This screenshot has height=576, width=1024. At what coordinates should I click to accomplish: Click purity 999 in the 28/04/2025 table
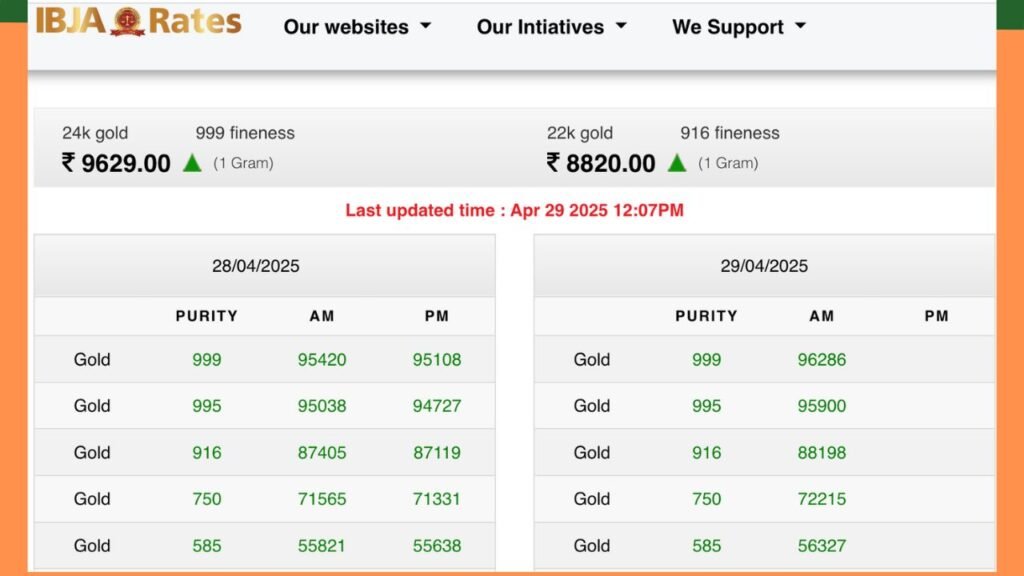pos(206,360)
